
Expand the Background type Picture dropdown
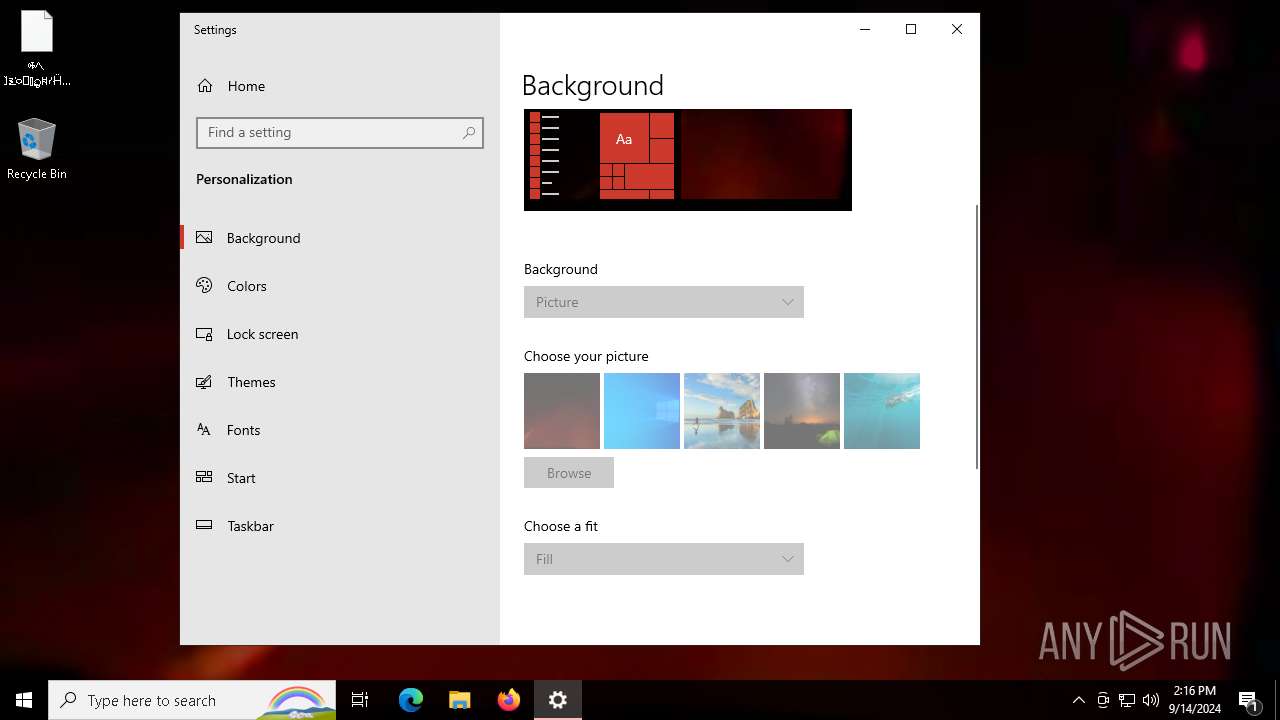(664, 302)
